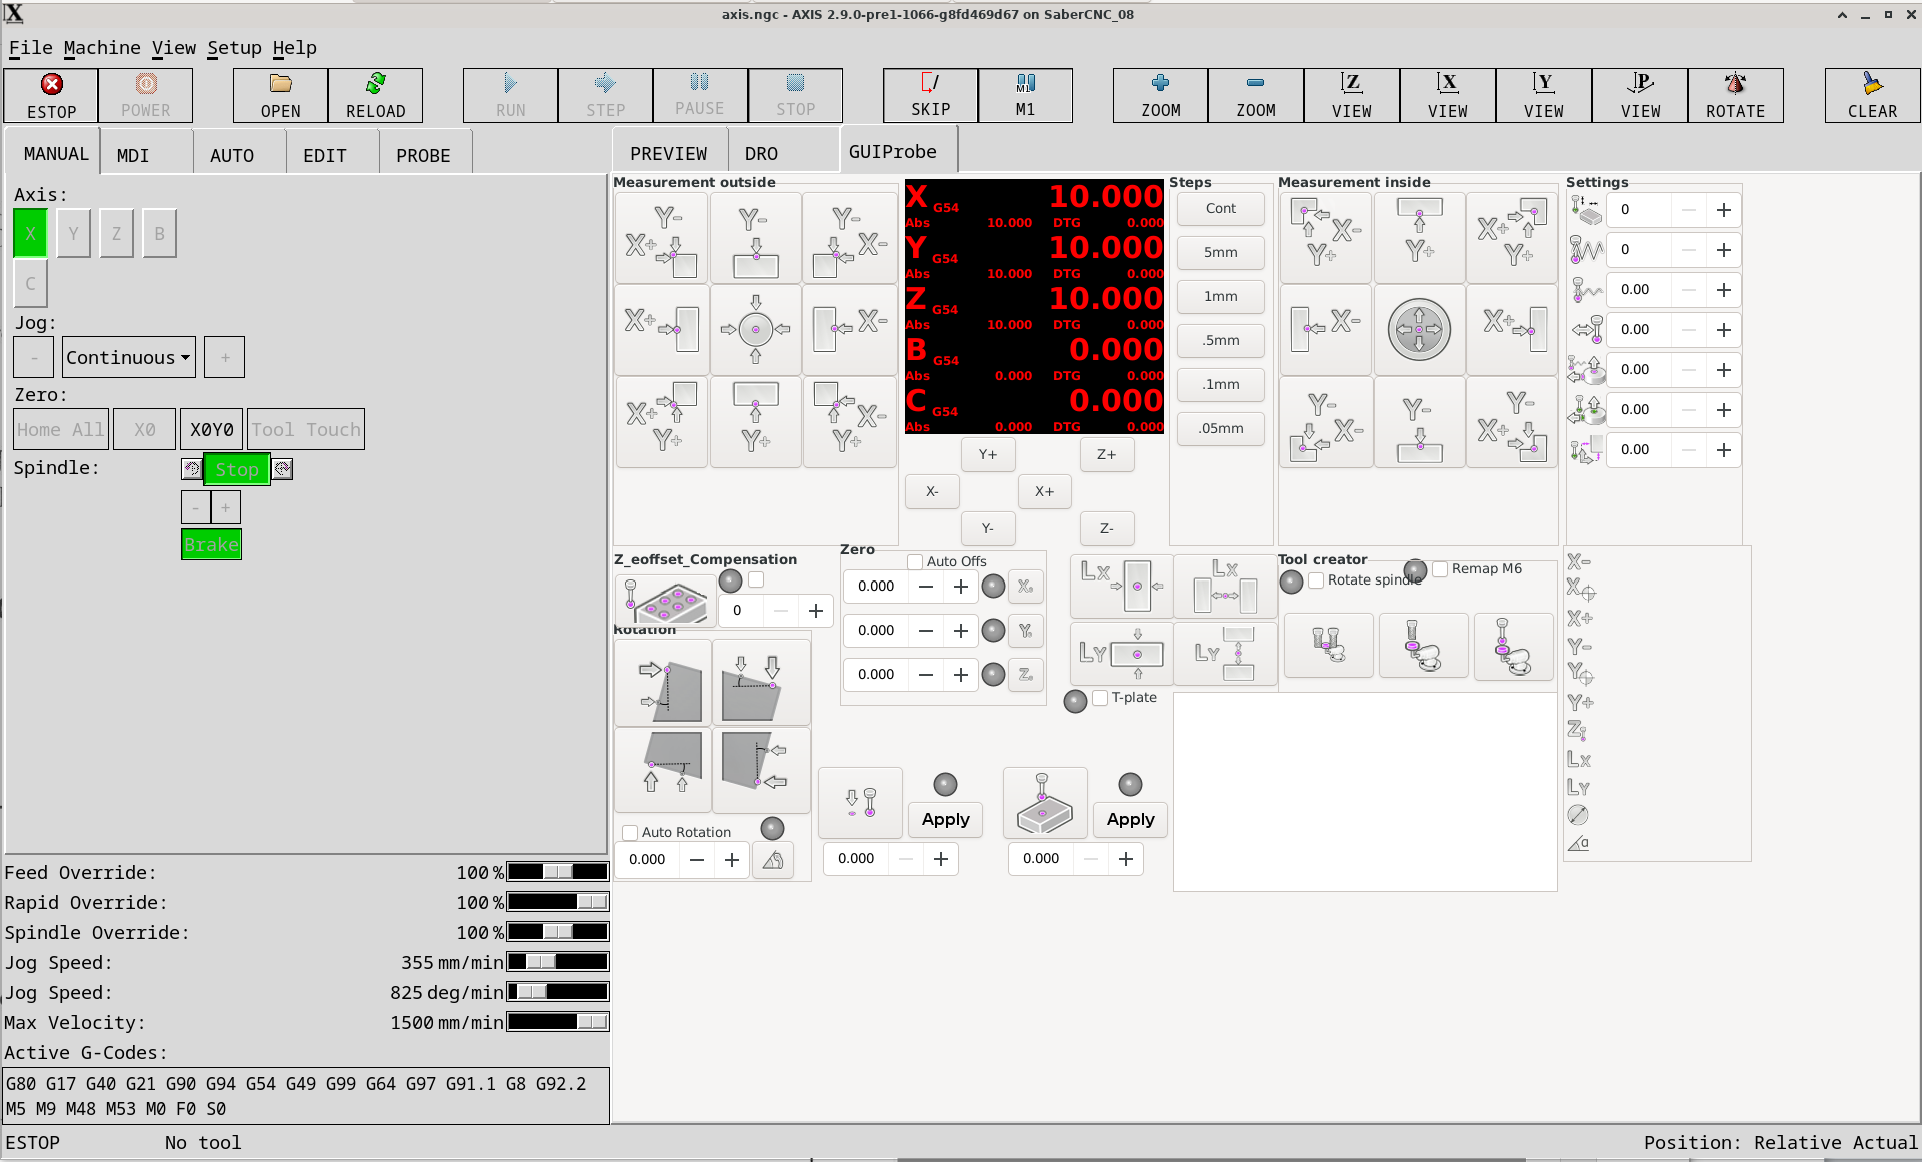This screenshot has height=1162, width=1922.
Task: Increase the Auto Rotation angle value
Action: click(x=732, y=859)
